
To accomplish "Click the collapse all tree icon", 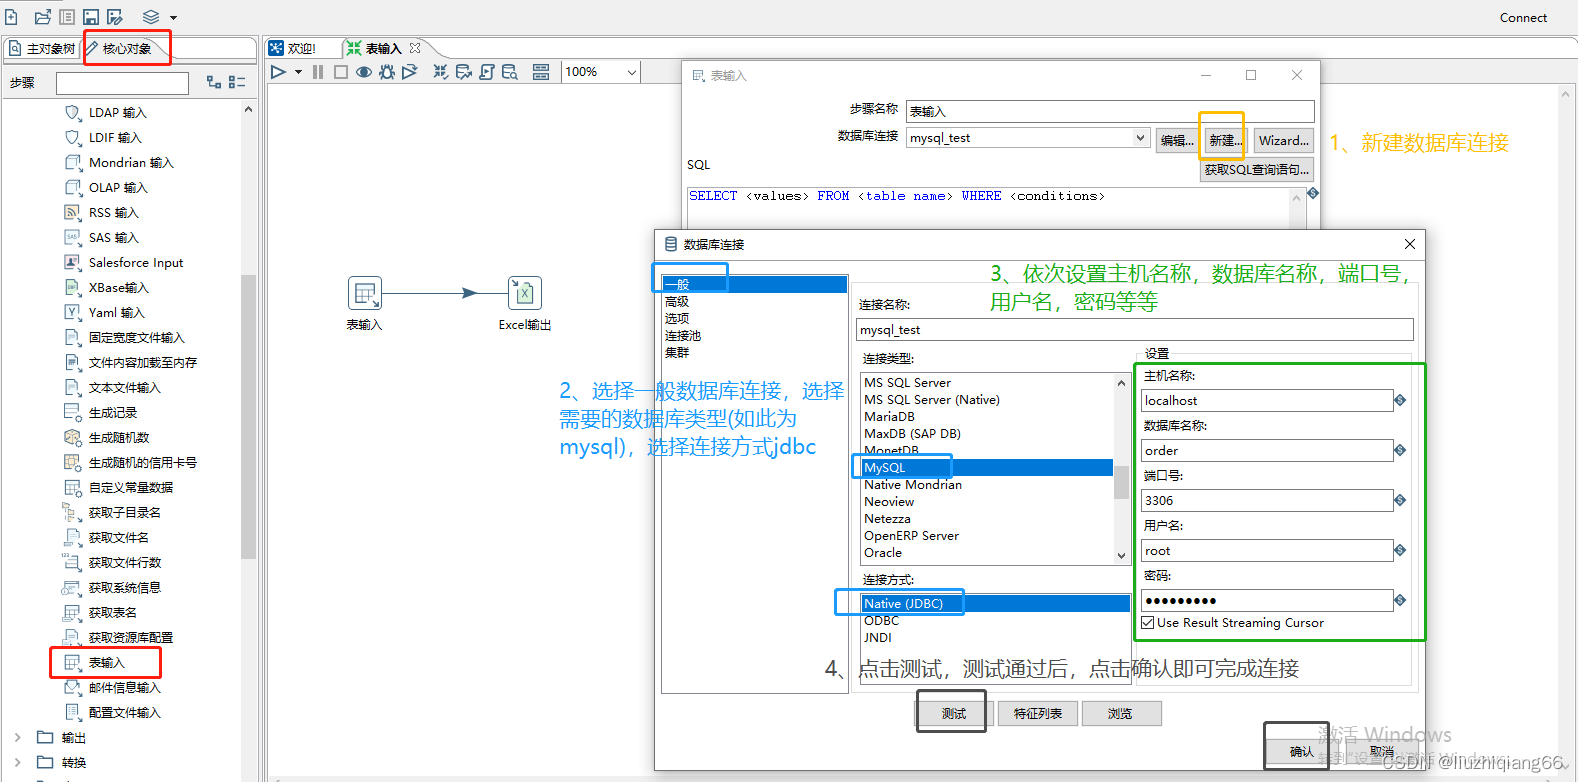I will tap(237, 82).
